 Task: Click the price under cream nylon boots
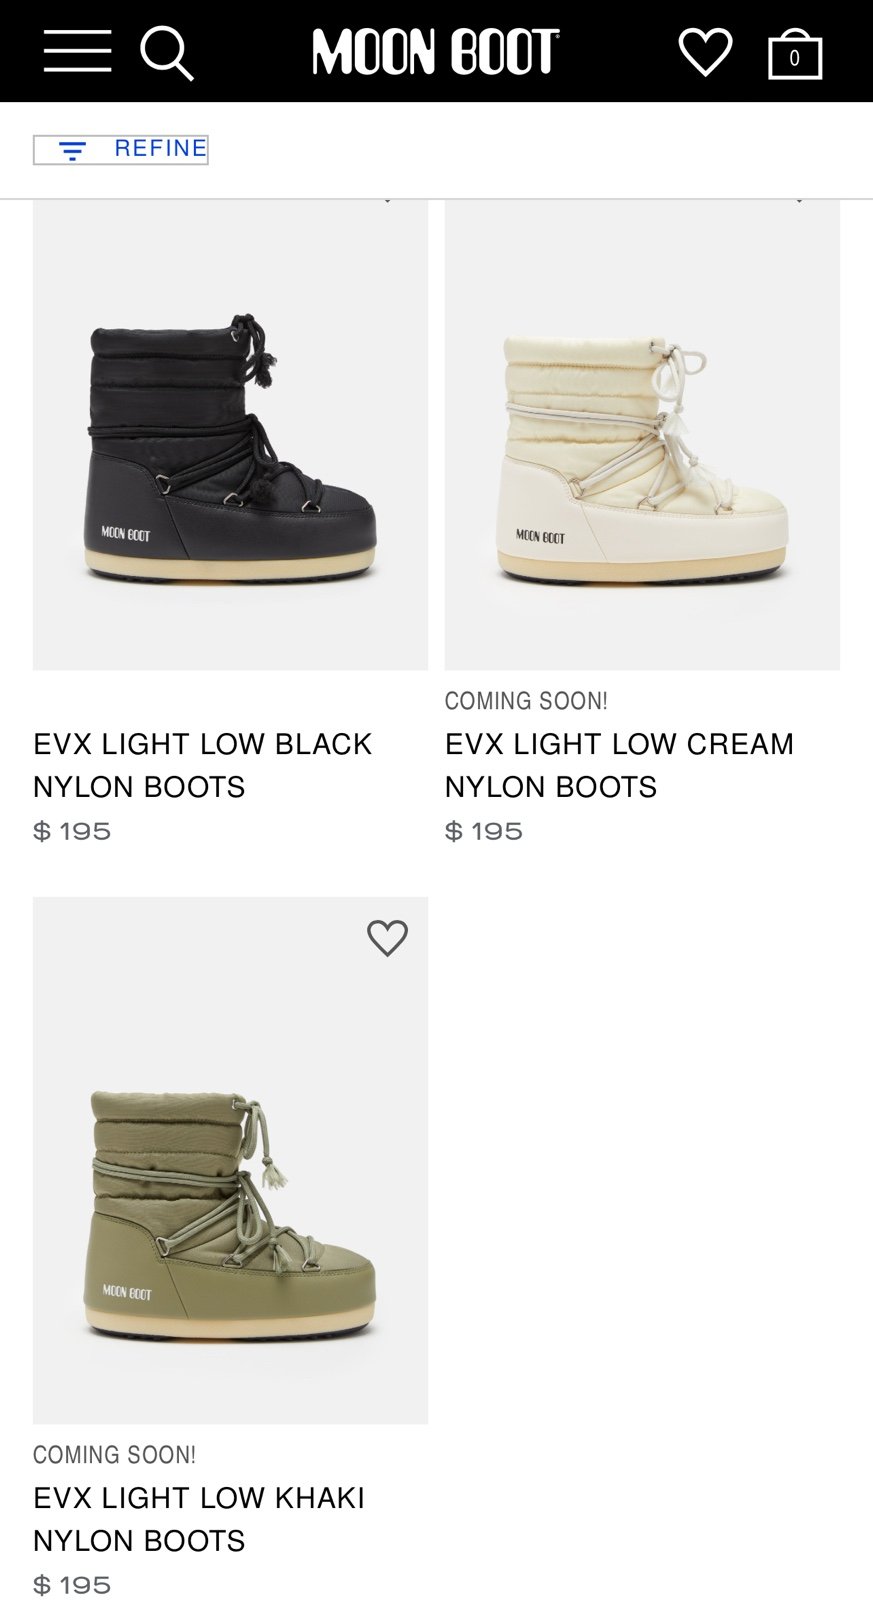(484, 831)
